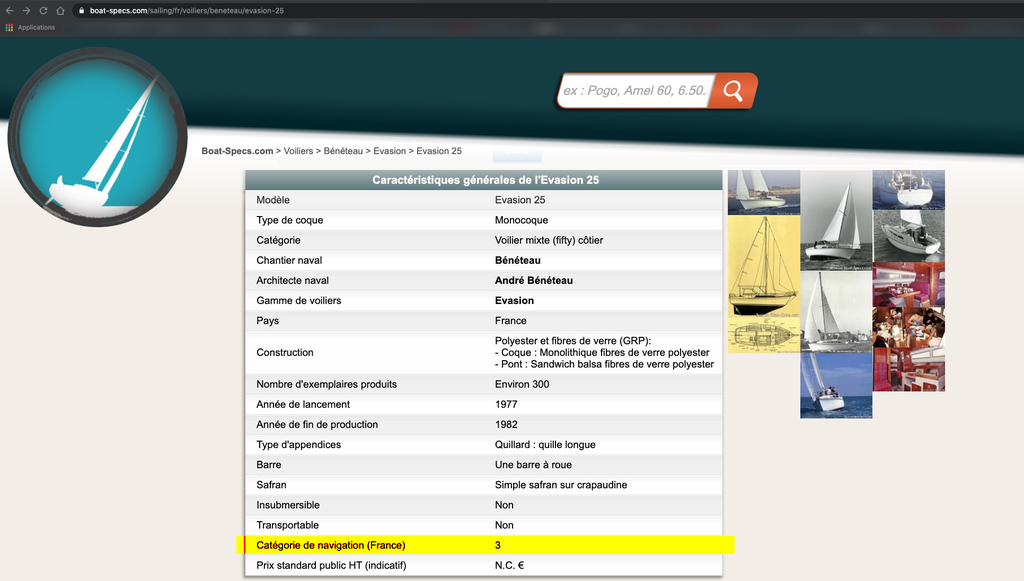Open the red interior cabin photo

tap(908, 285)
